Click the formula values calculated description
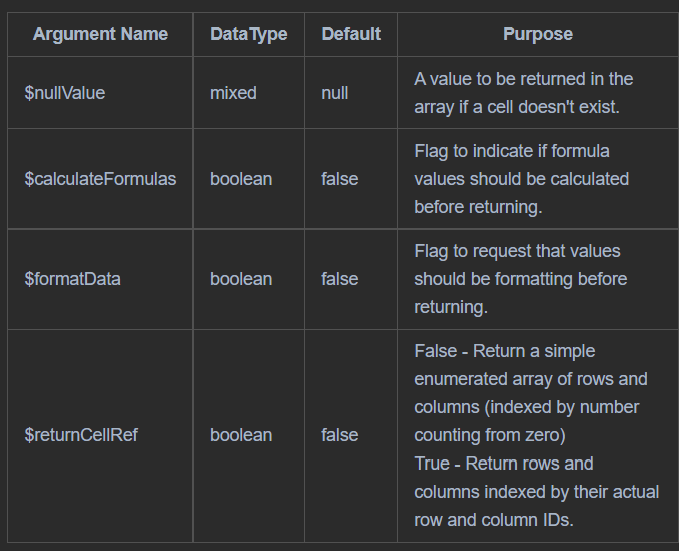The image size is (679, 551). tap(521, 179)
